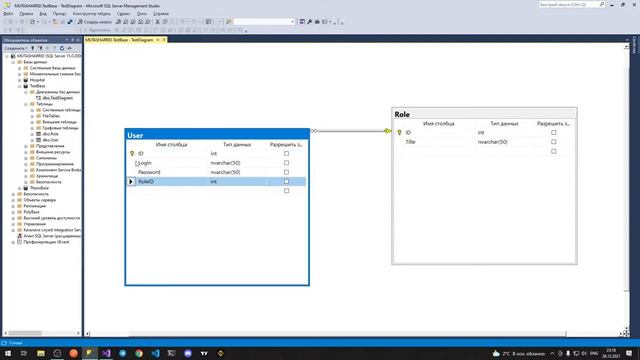The width and height of the screenshot is (640, 360).
Task: Collapse the TestBase database node
Action: 20,86
